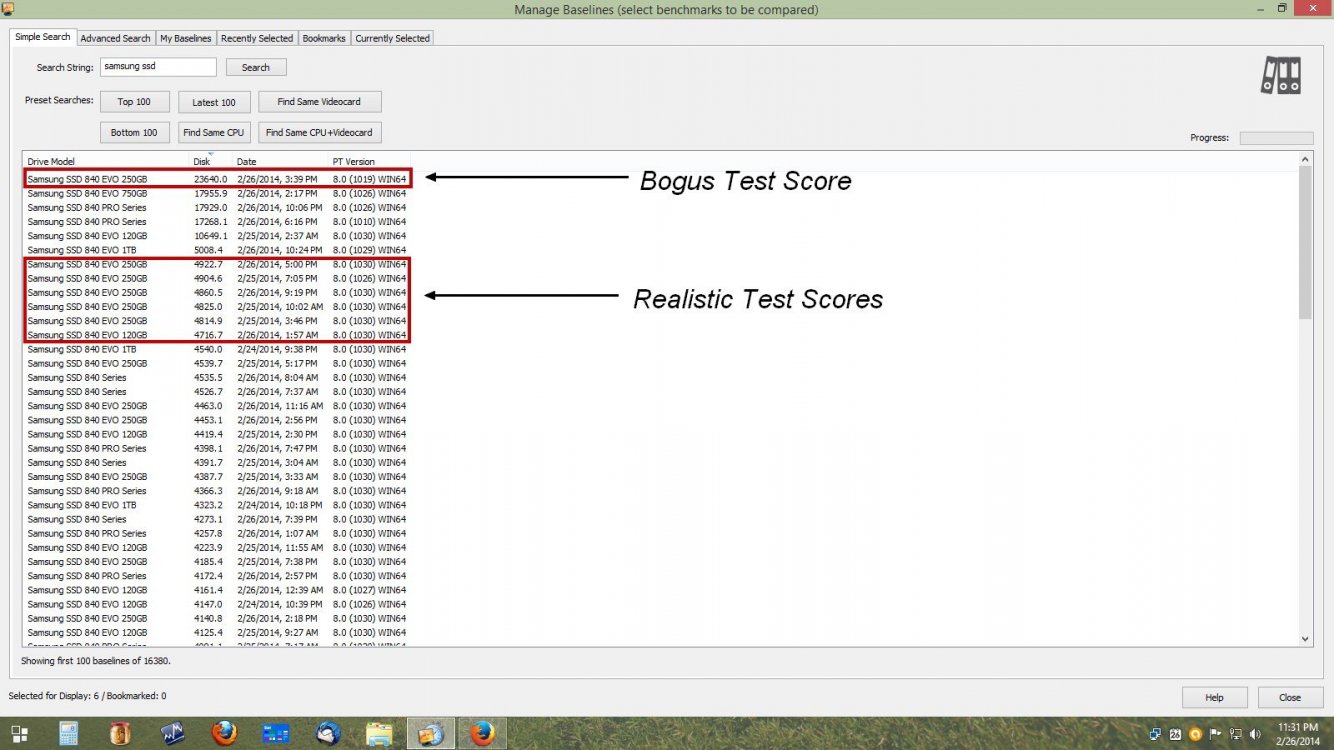View the Currently Selected tab
The image size is (1334, 750).
pos(392,38)
